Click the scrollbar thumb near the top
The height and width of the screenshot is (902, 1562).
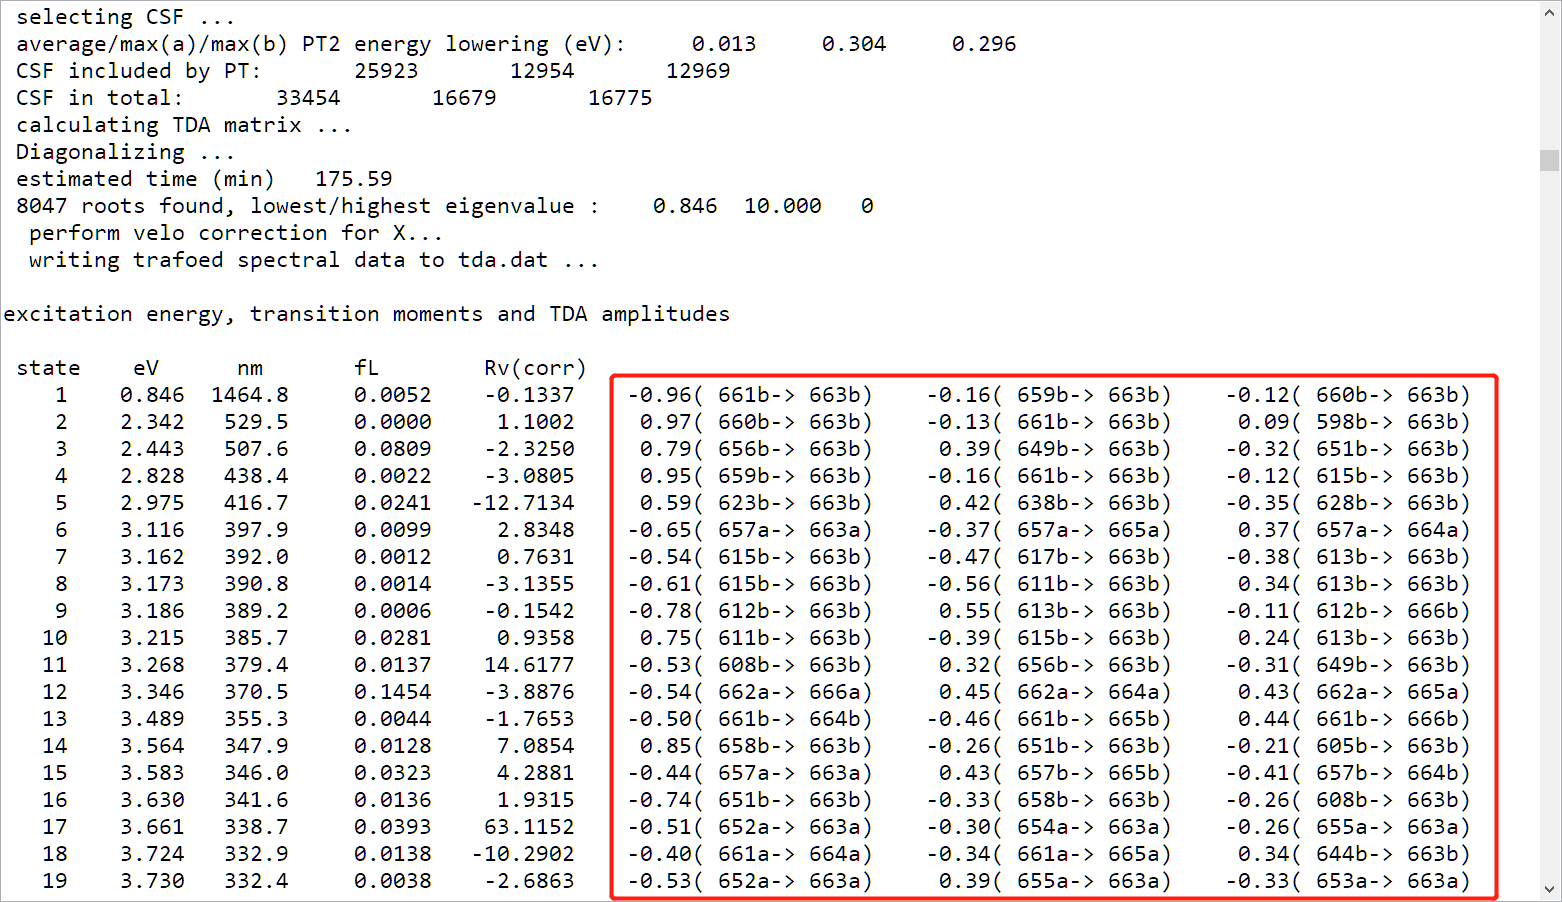(1546, 160)
